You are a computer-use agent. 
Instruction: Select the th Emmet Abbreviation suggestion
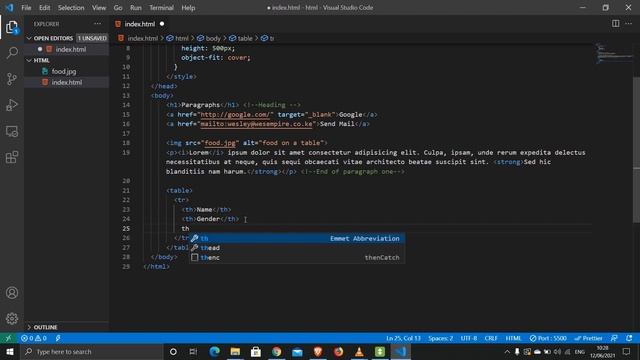pyautogui.click(x=297, y=238)
